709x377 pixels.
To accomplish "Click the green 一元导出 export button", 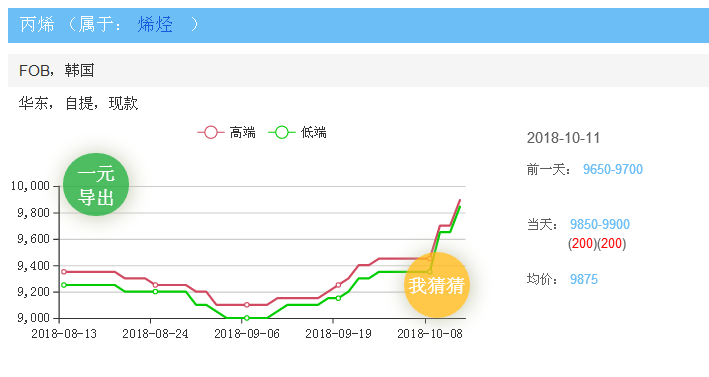I will [96, 184].
